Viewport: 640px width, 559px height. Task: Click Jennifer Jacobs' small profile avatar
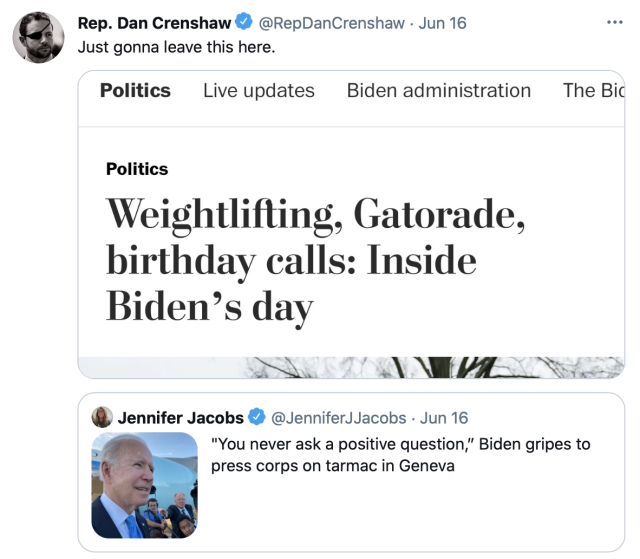point(102,417)
